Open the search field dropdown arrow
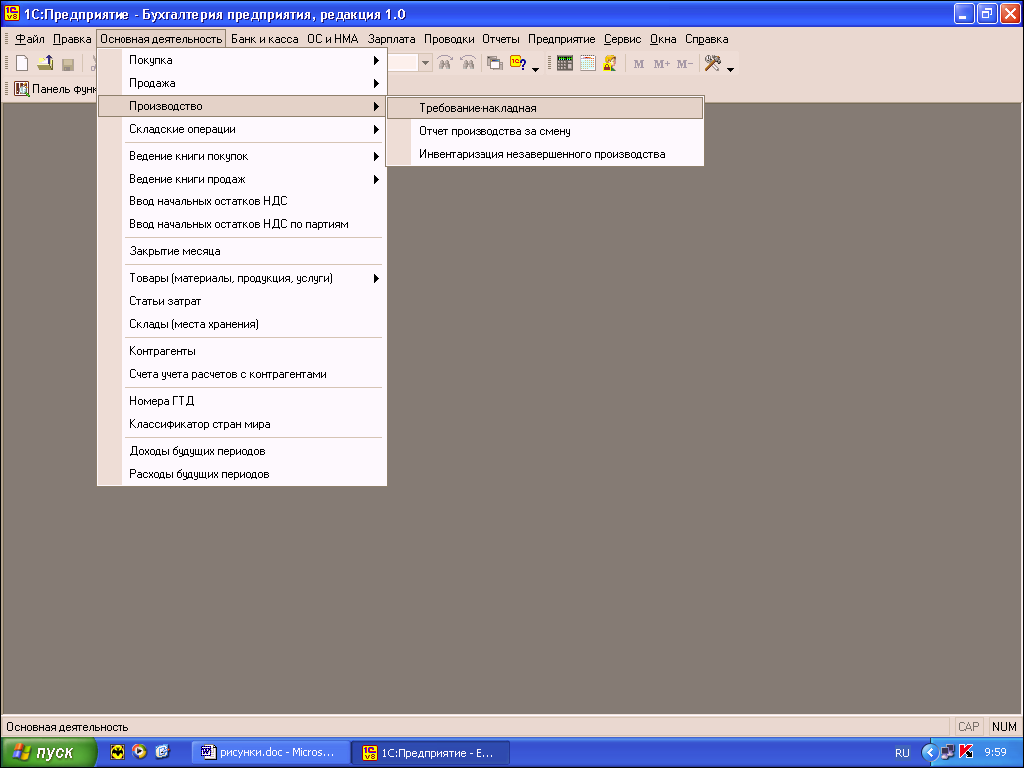Viewport: 1024px width, 768px height. click(x=425, y=63)
